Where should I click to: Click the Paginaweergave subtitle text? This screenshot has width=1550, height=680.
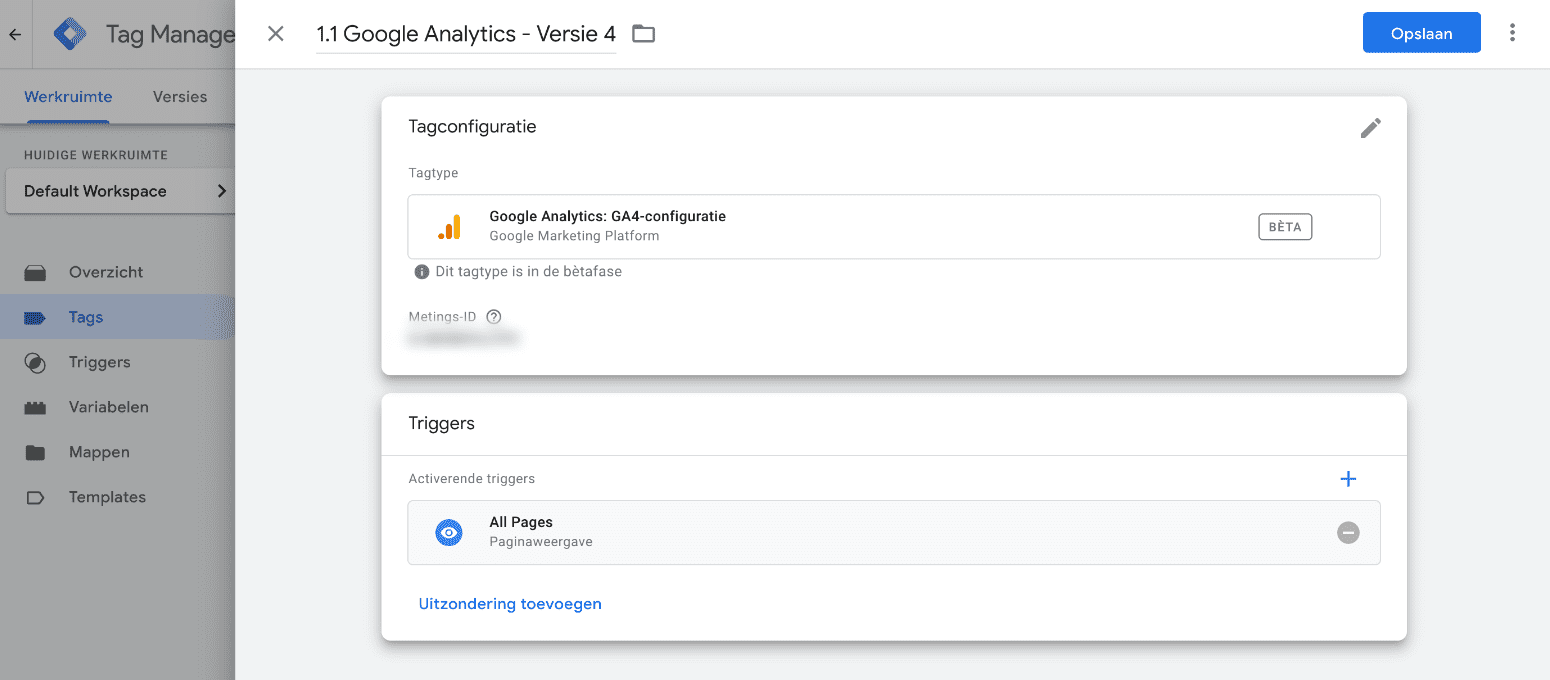pos(541,542)
